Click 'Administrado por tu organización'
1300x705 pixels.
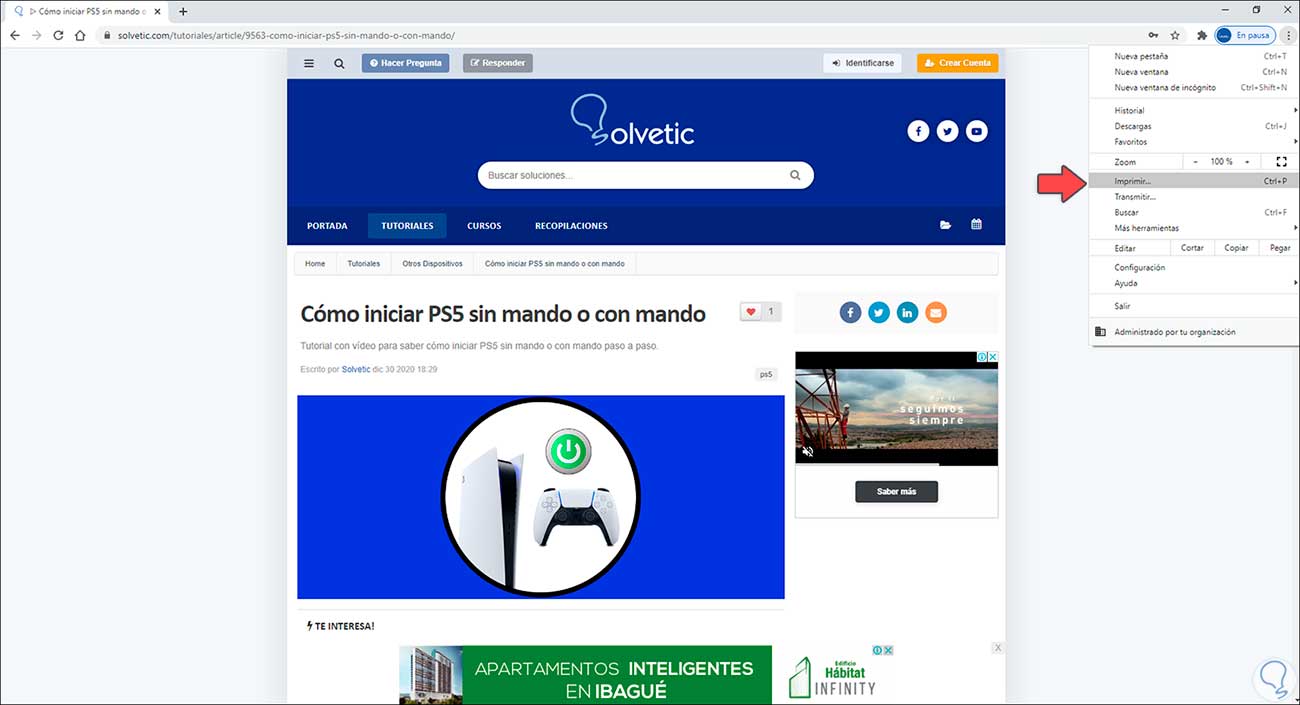1194,332
